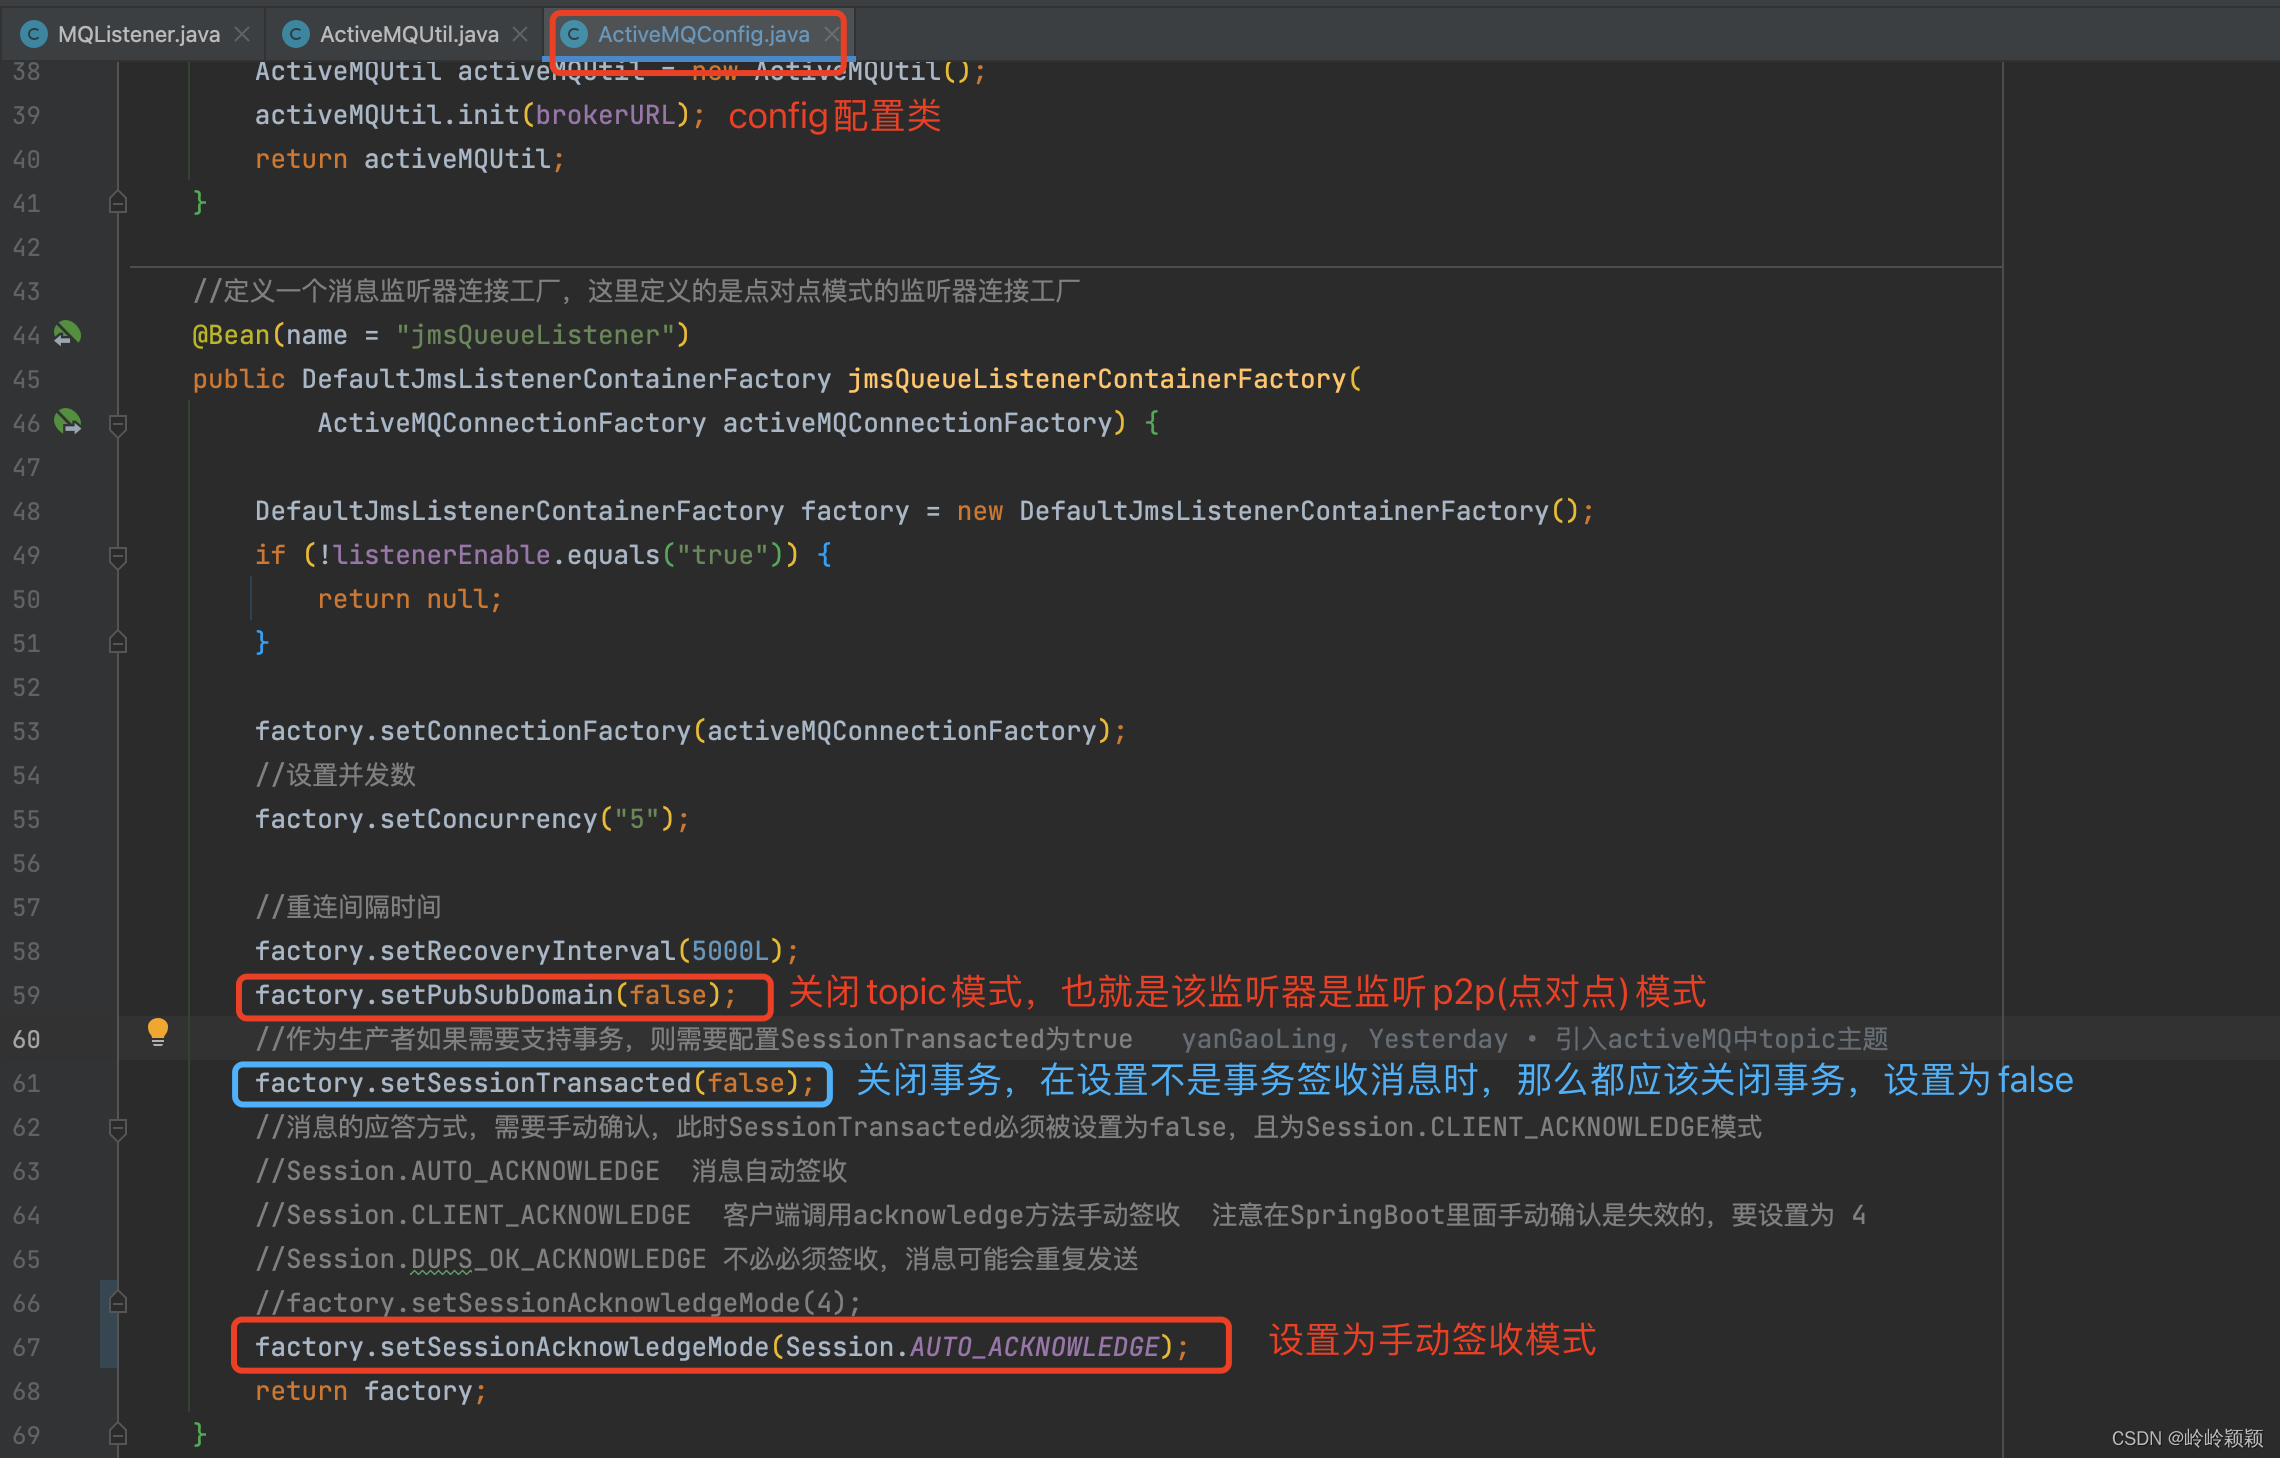Click listenerEnable in the if condition
The height and width of the screenshot is (1458, 2280).
pos(442,555)
